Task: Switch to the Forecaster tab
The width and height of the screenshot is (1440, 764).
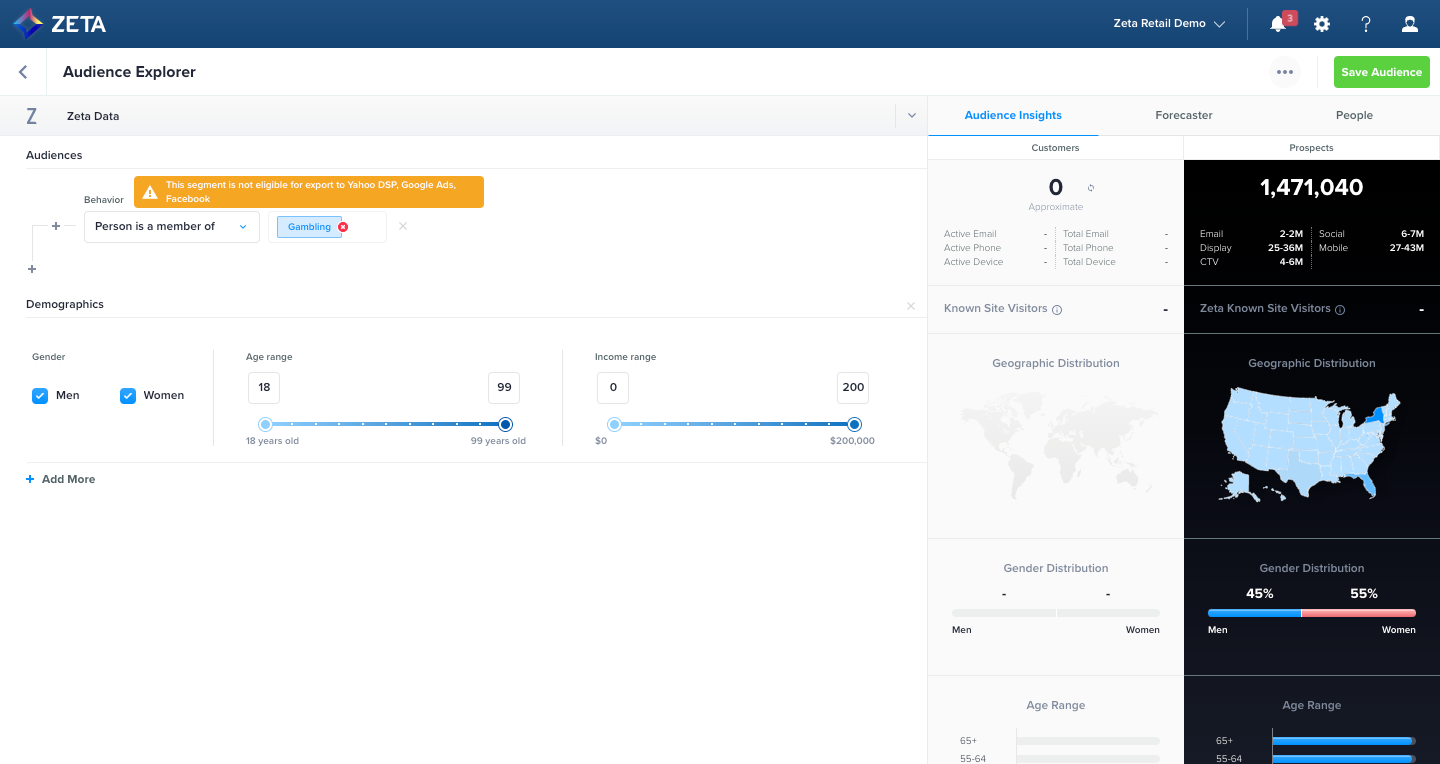Action: (1184, 115)
